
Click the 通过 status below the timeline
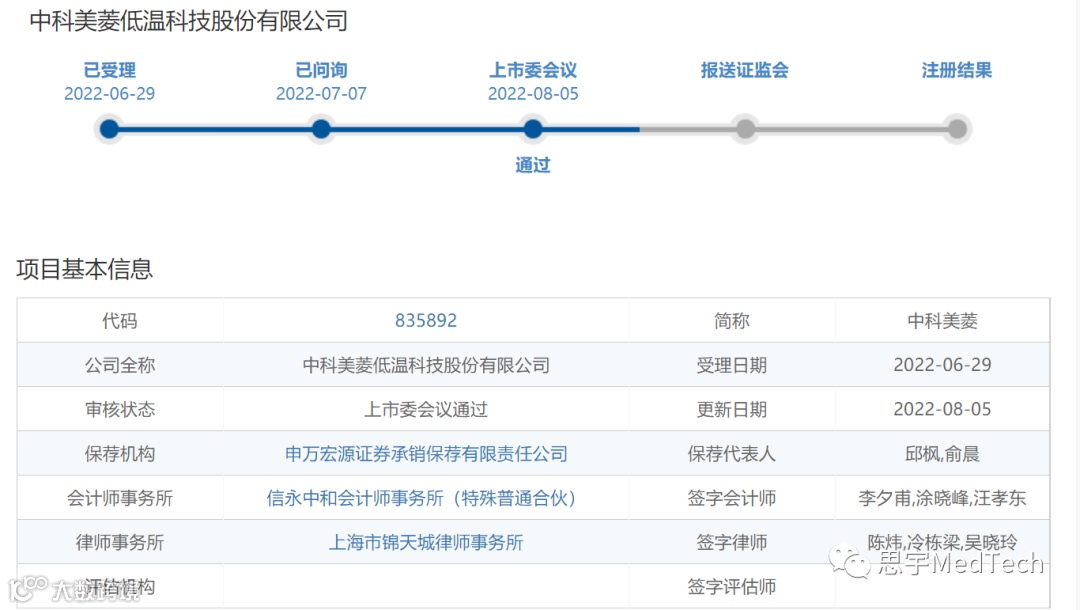tap(533, 165)
